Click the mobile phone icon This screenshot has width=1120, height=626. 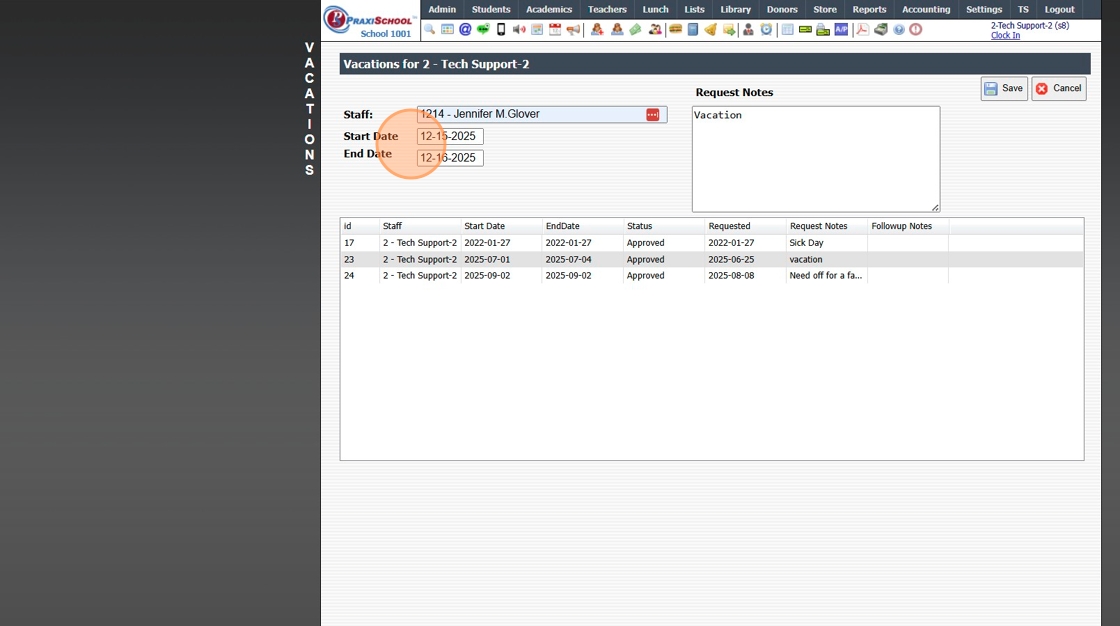[501, 30]
